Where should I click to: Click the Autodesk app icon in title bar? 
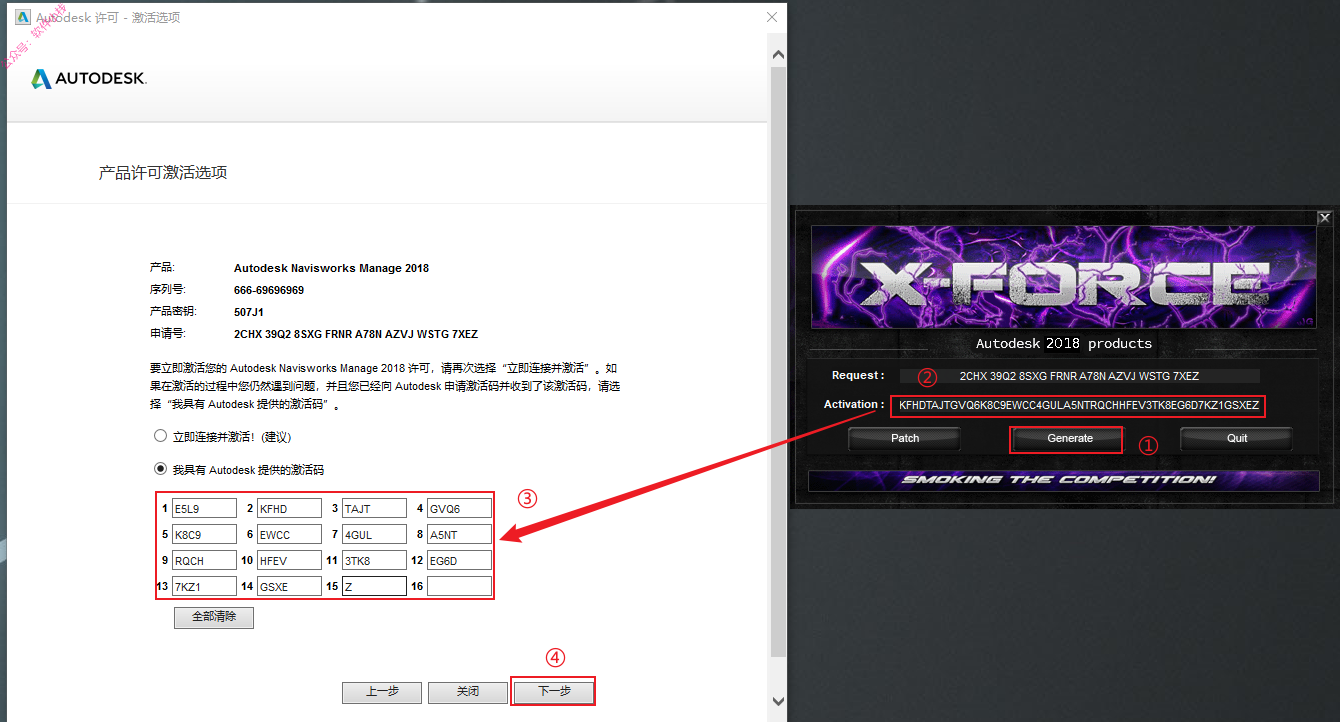click(x=21, y=18)
